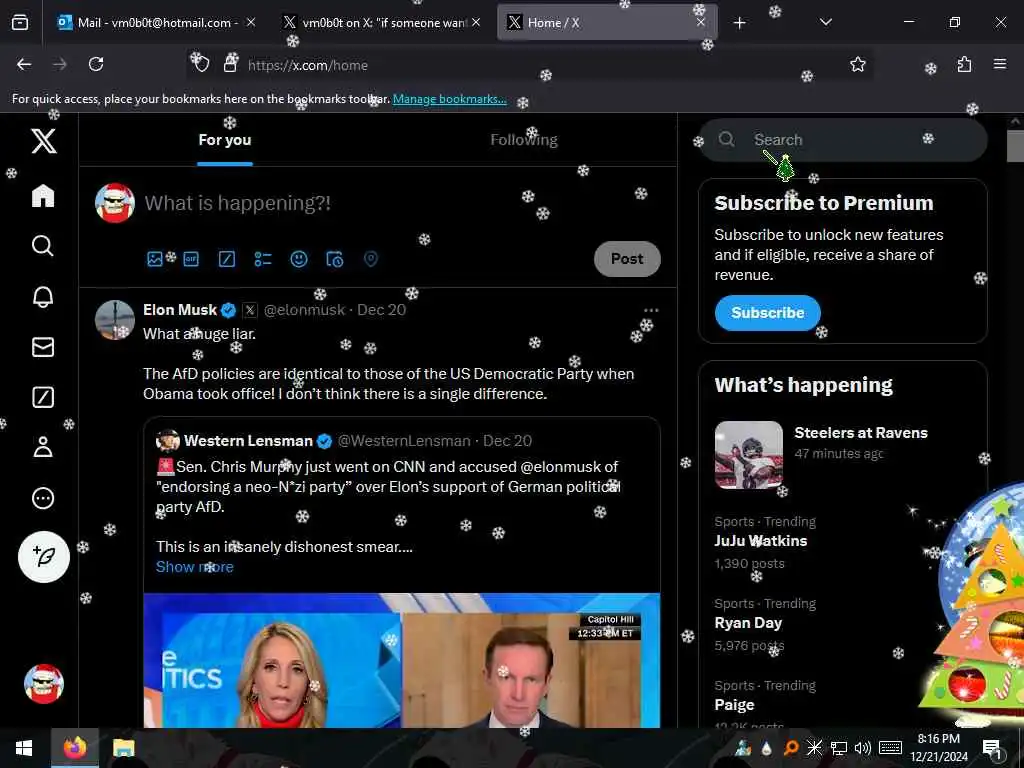Open More circle icon in sidebar
The image size is (1024, 768).
[43, 498]
